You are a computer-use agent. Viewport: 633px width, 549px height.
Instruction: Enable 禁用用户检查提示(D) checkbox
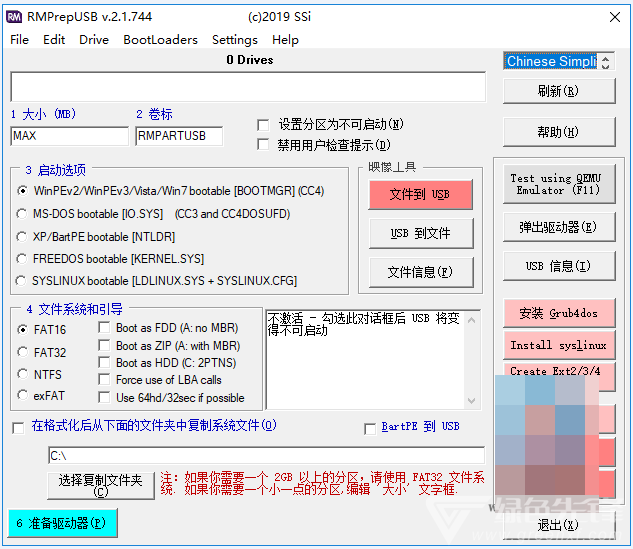point(263,145)
